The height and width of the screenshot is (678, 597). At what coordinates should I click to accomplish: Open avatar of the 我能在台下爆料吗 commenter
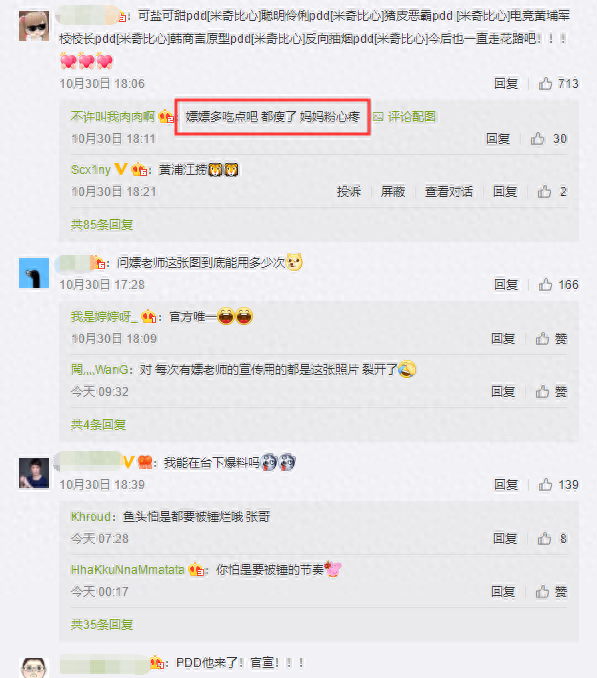point(34,473)
